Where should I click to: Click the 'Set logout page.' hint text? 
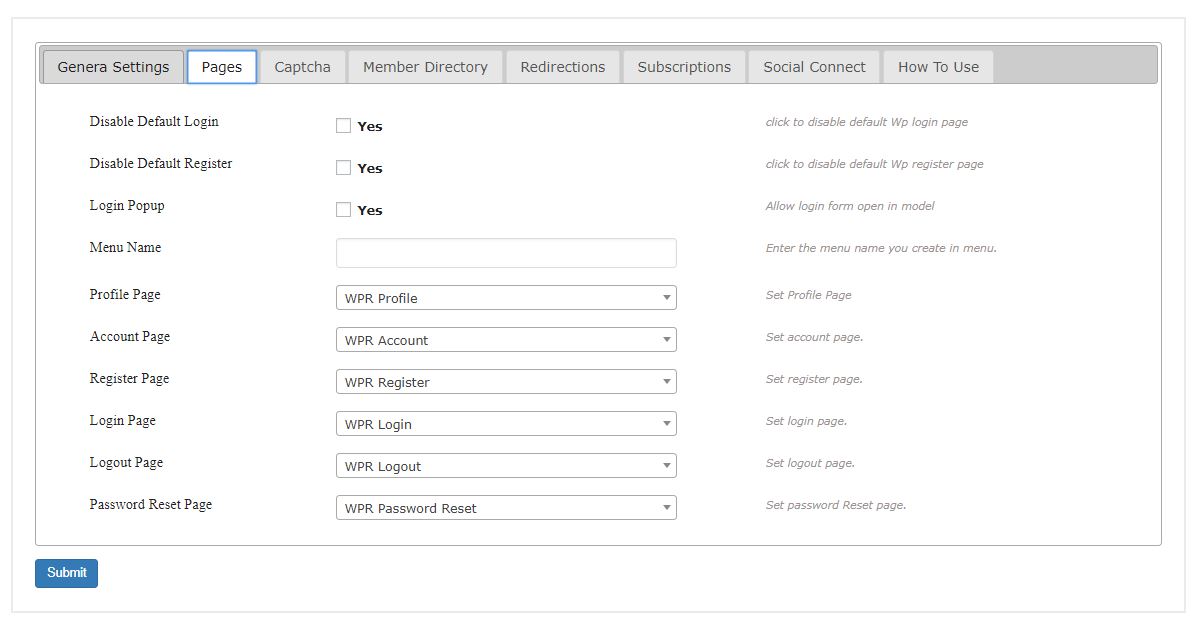(x=810, y=463)
